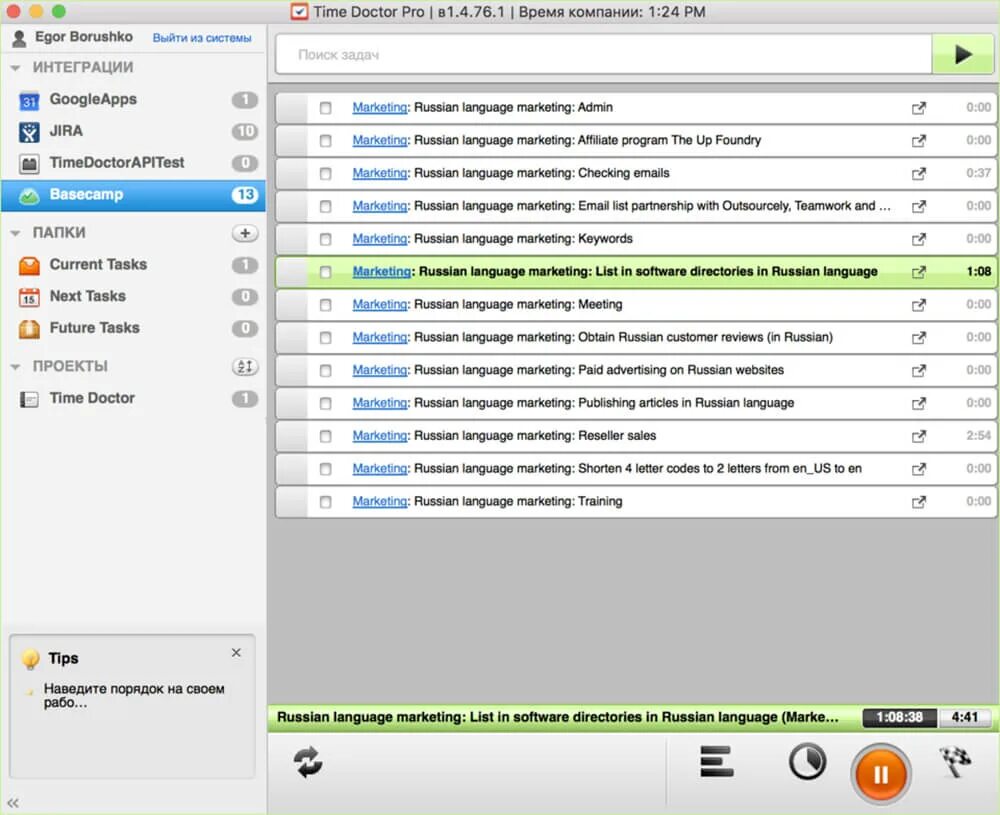Screen dimensions: 1000x815
Task: Check the Meeting task checkbox
Action: point(325,305)
